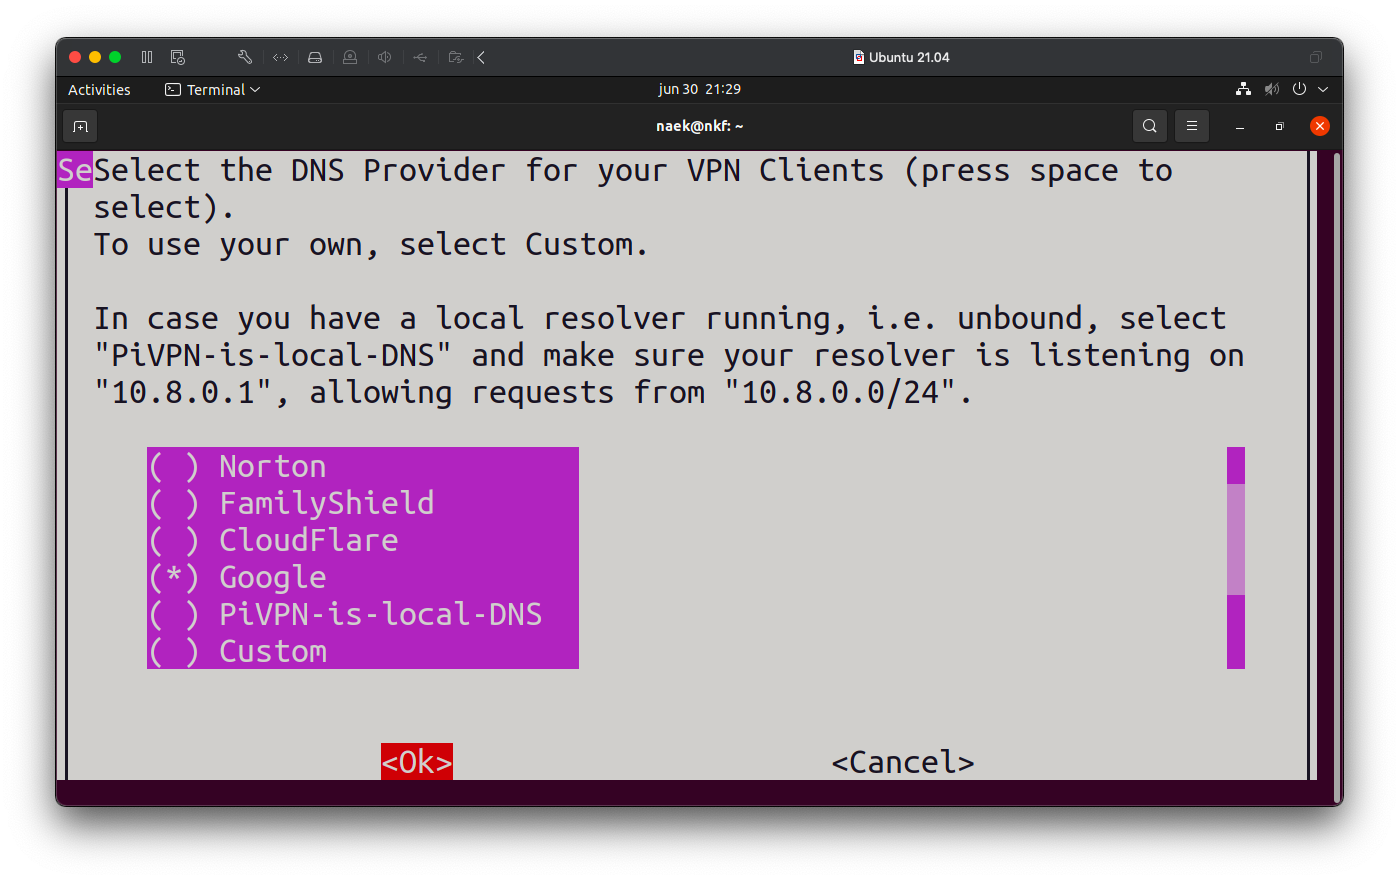The image size is (1399, 880).
Task: Click the hard disk icon in the VM toolbar
Action: click(x=315, y=57)
